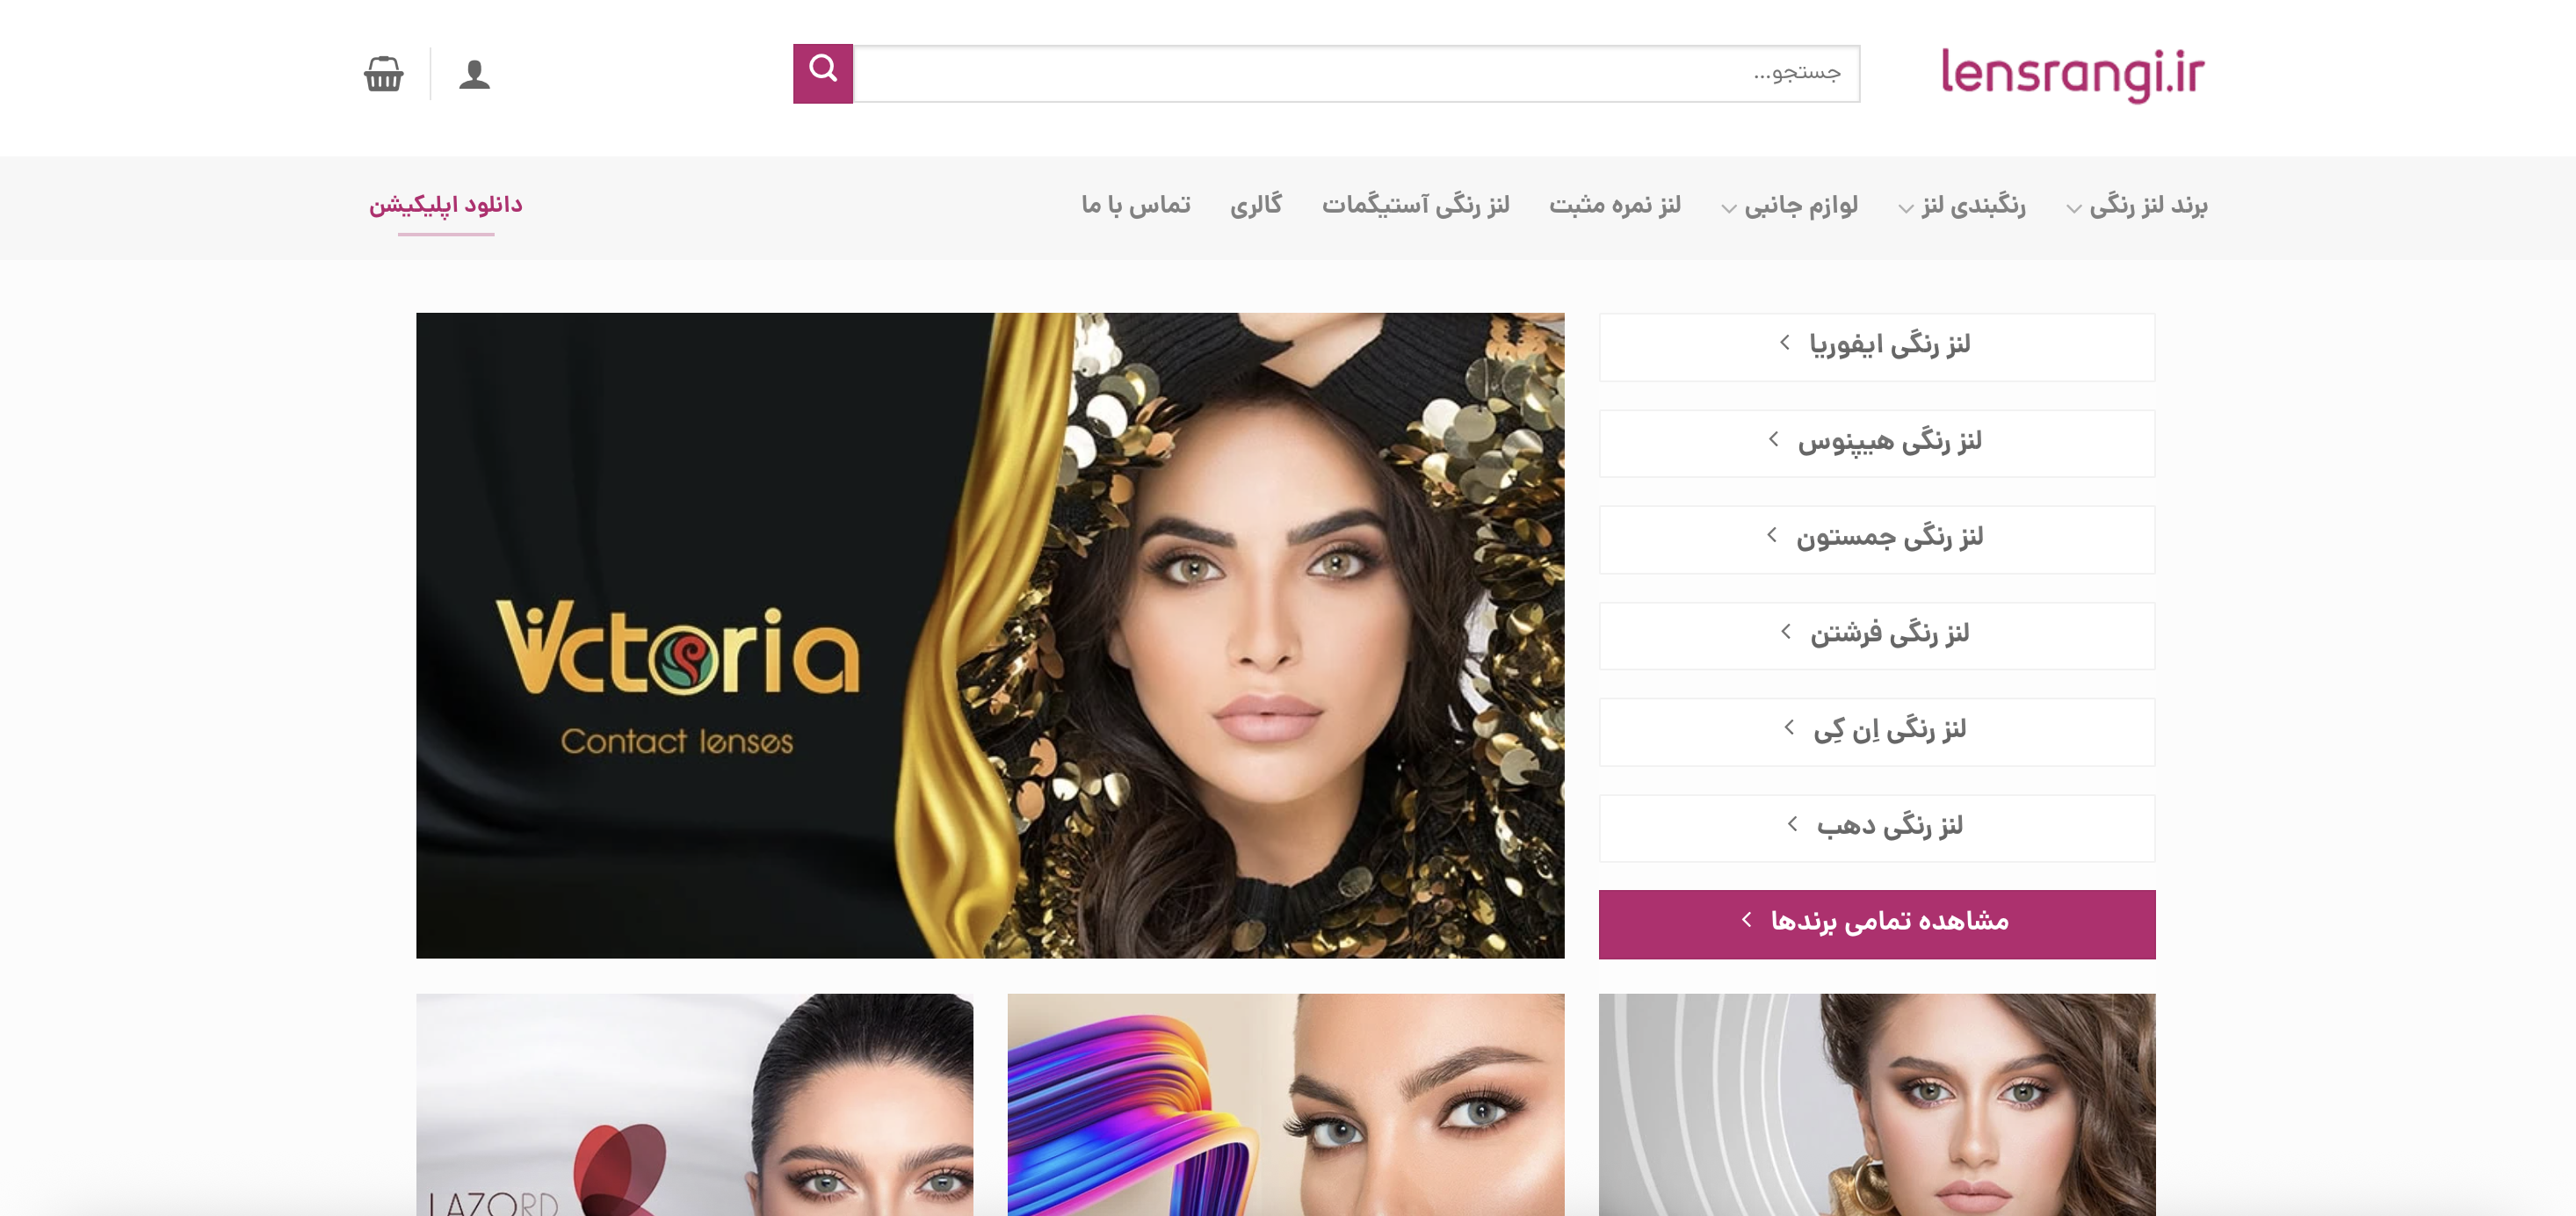Click the lensrangi.ir logo
The height and width of the screenshot is (1216, 2576).
[x=2072, y=74]
